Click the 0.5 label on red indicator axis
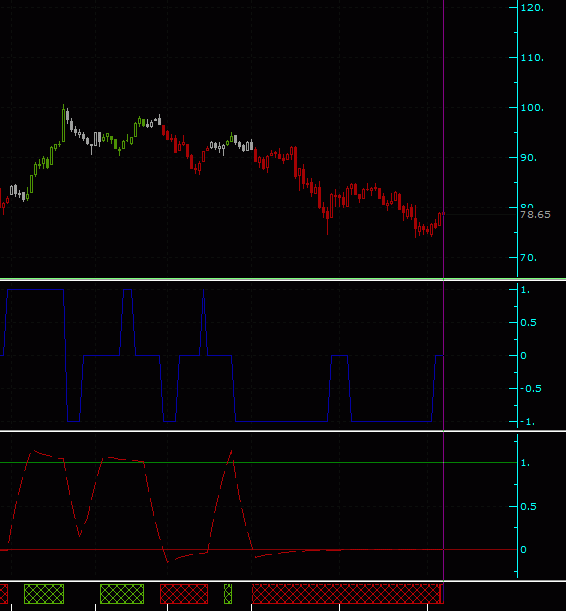This screenshot has width=566, height=611. (x=529, y=507)
